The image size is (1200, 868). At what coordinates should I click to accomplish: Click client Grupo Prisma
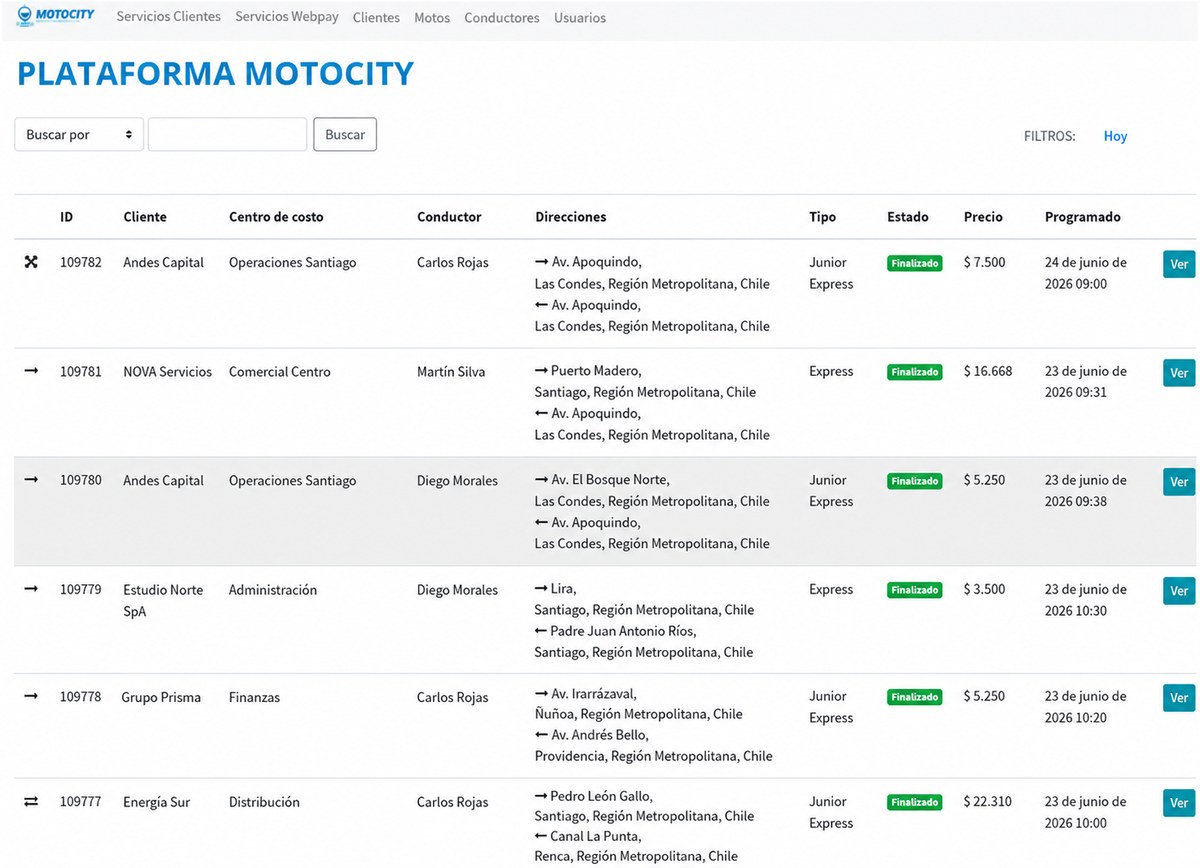[161, 697]
